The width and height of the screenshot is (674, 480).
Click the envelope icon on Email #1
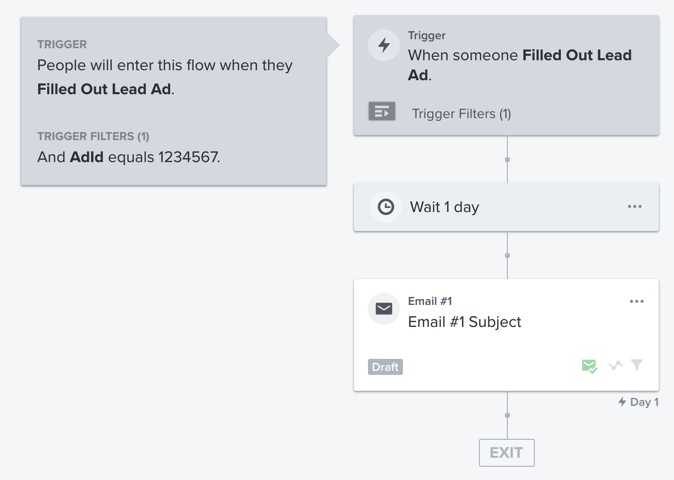384,309
